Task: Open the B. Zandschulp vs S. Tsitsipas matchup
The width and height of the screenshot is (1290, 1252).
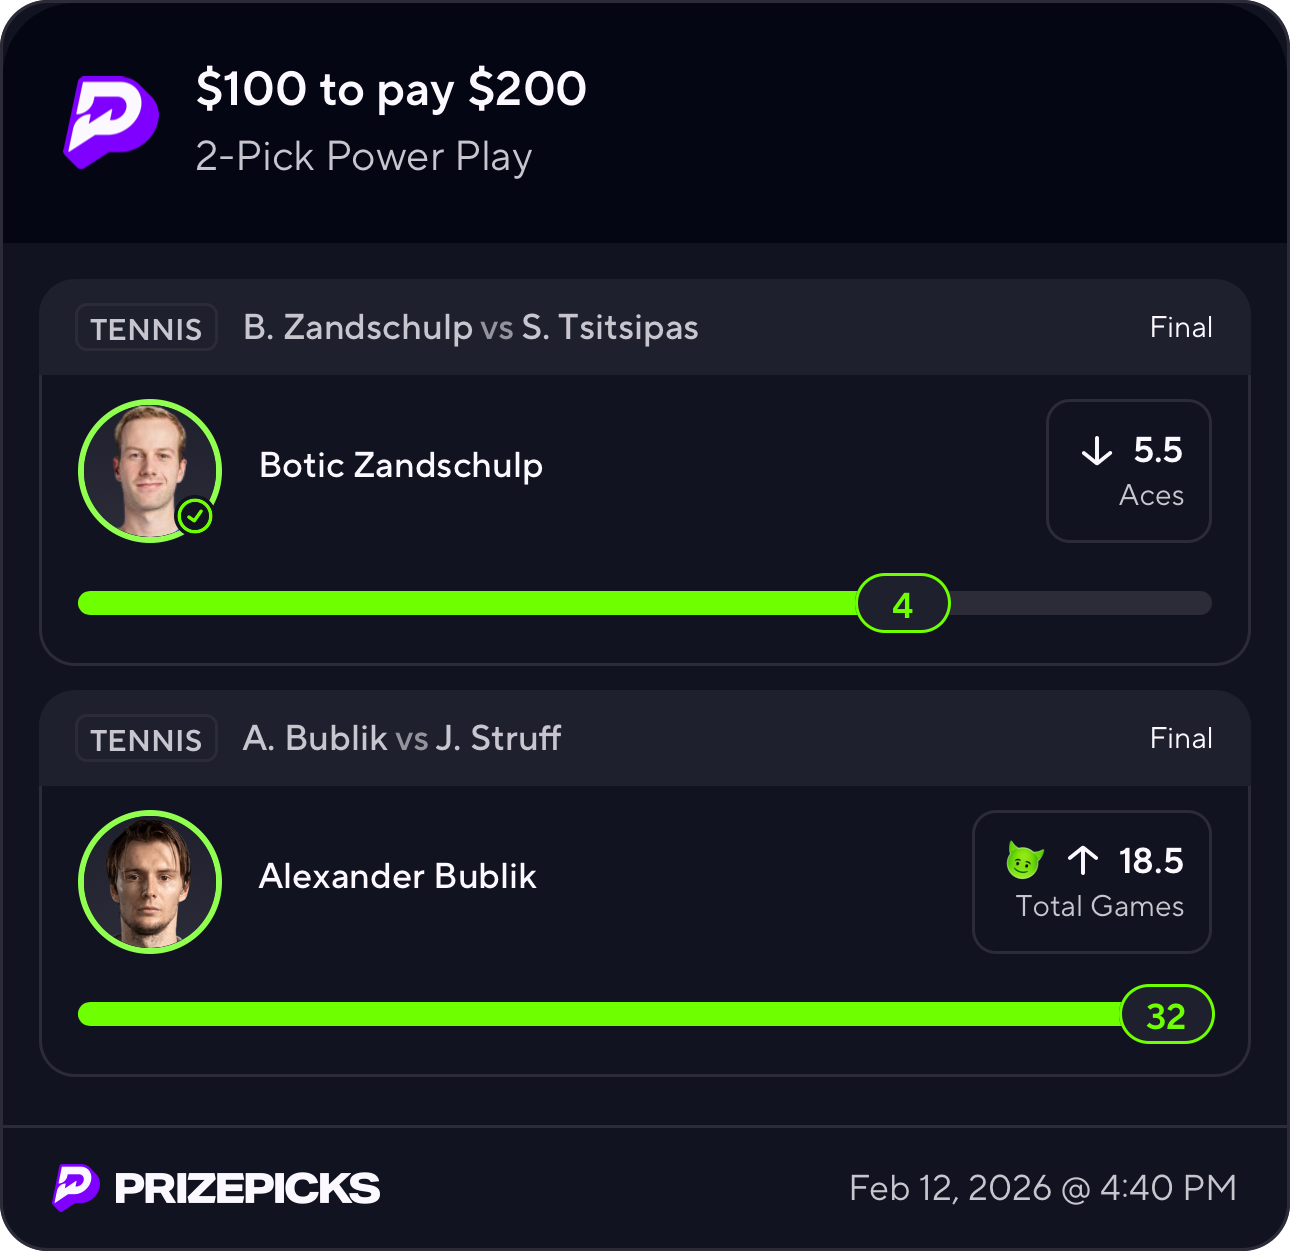Action: (x=470, y=327)
